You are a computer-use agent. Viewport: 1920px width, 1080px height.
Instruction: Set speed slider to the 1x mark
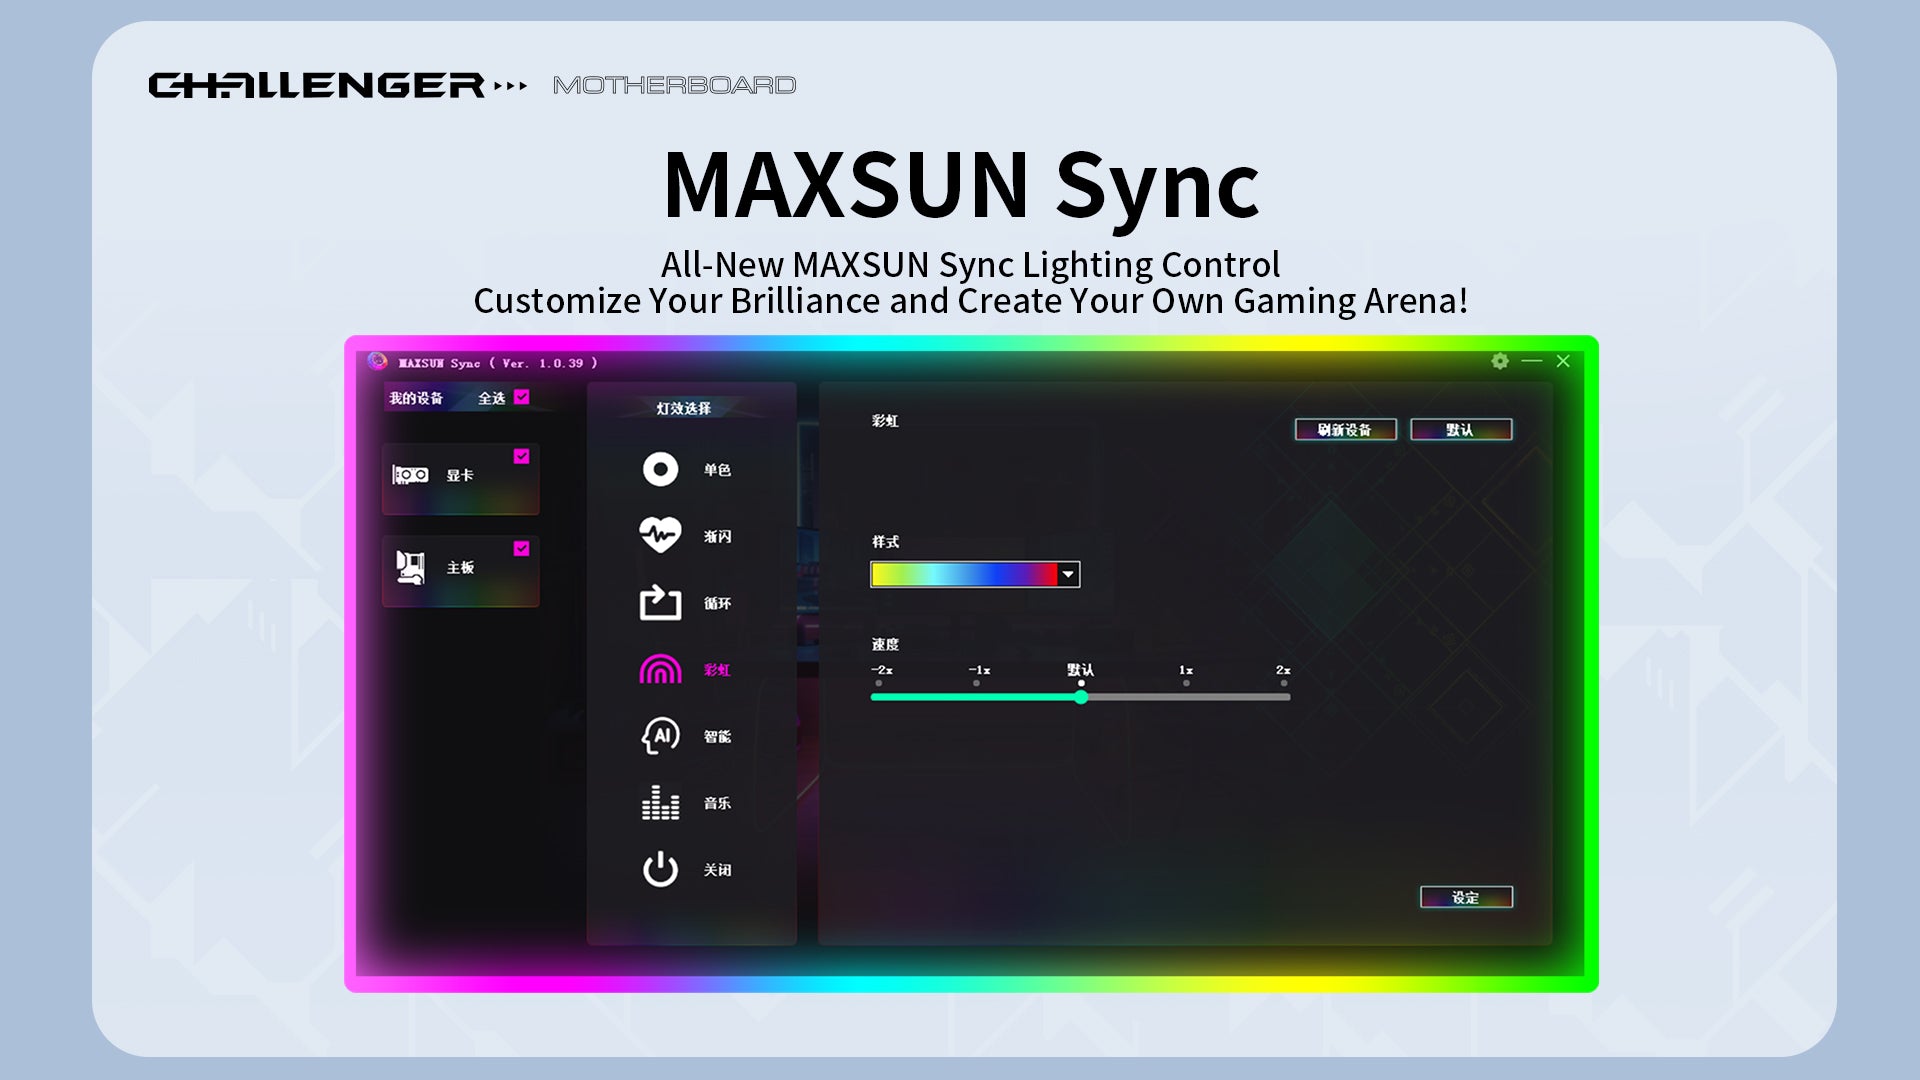tap(1186, 697)
